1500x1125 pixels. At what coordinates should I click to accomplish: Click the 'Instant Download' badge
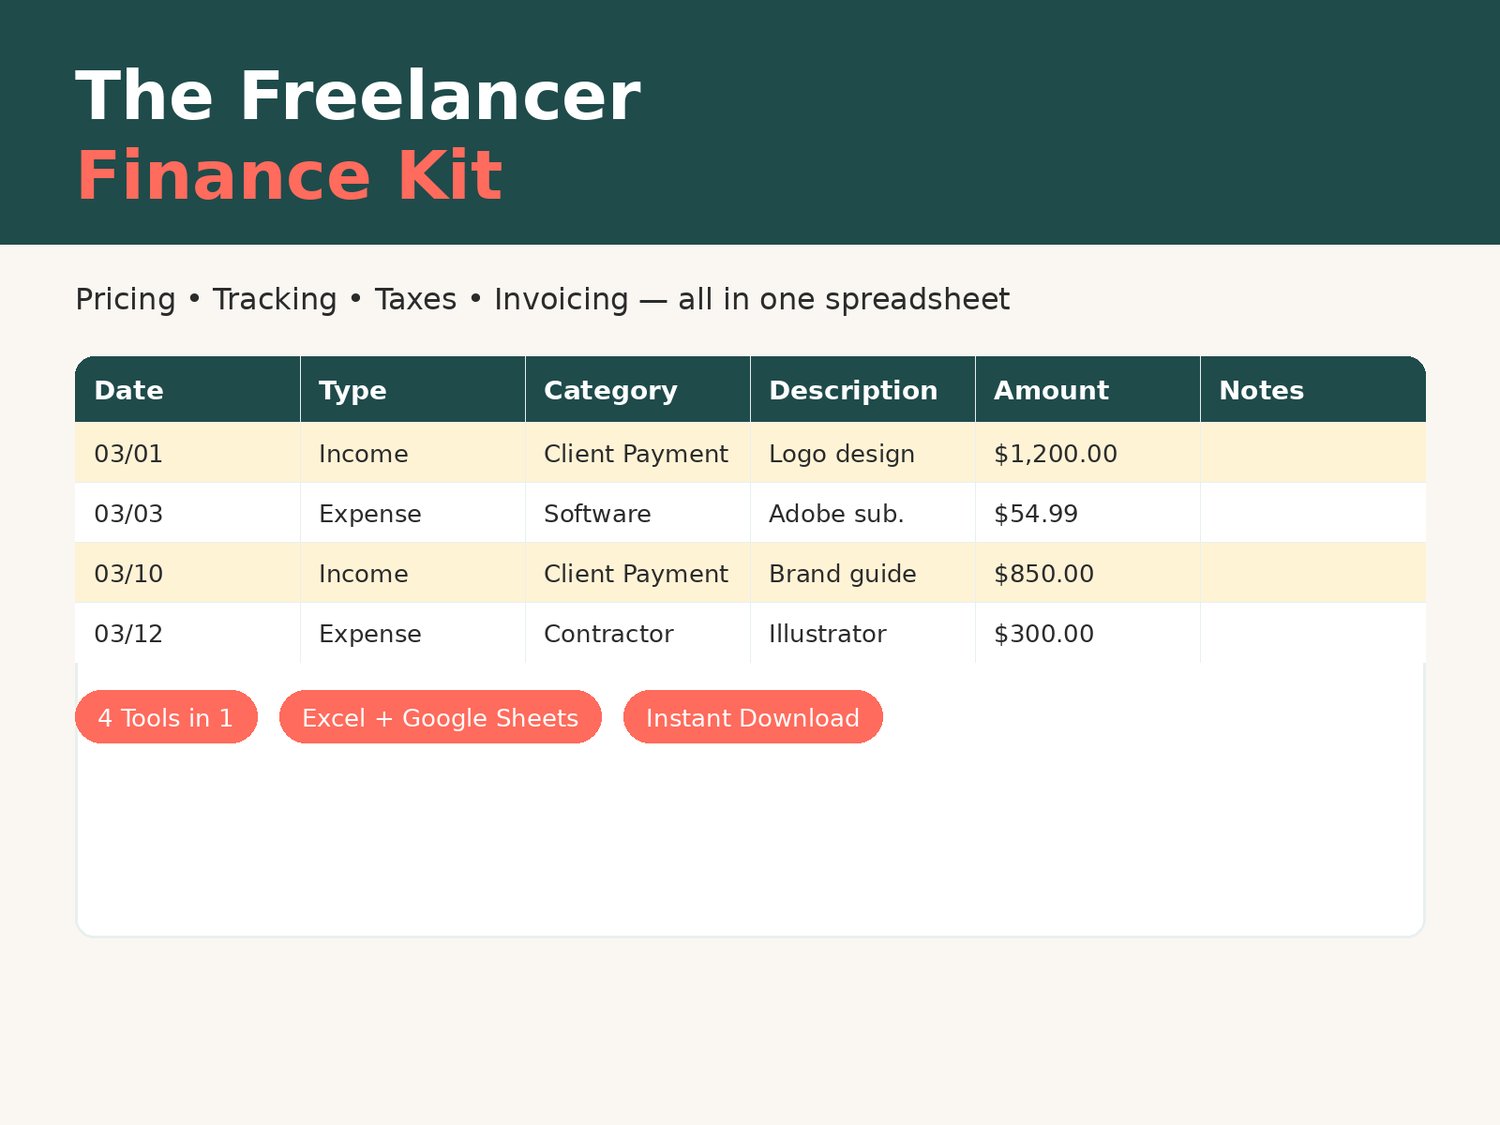click(753, 717)
